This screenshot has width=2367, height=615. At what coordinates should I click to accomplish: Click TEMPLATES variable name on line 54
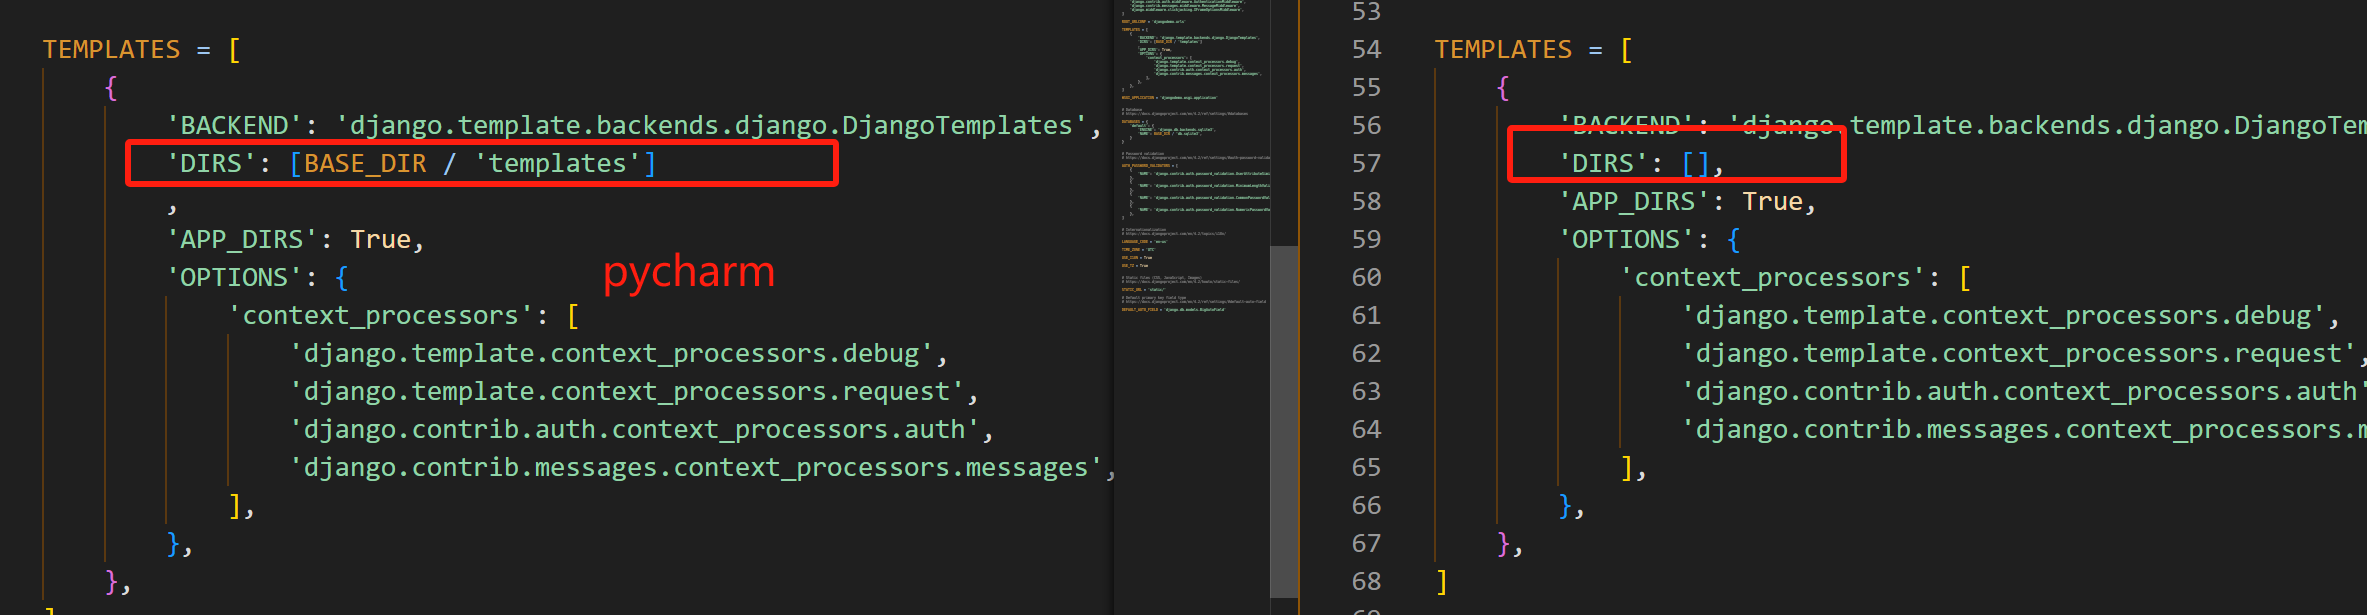coord(1503,49)
